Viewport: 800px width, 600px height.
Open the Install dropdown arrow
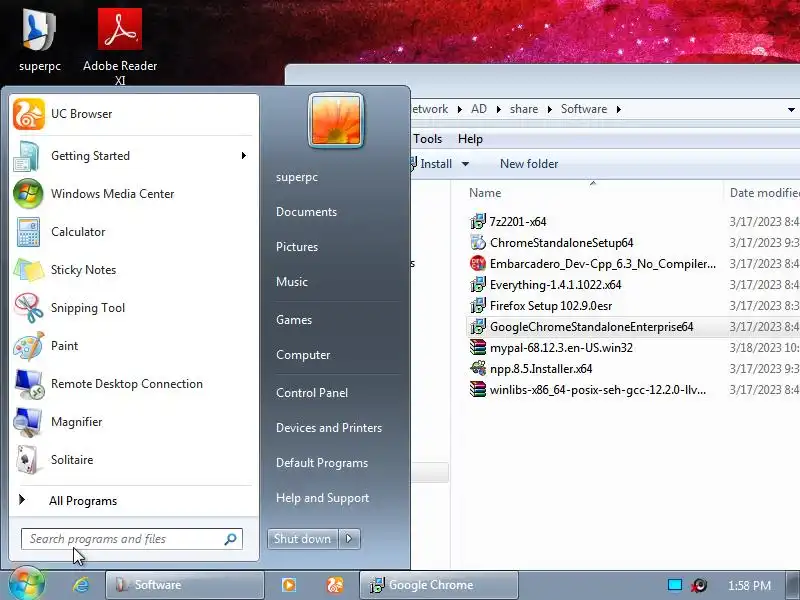click(465, 164)
